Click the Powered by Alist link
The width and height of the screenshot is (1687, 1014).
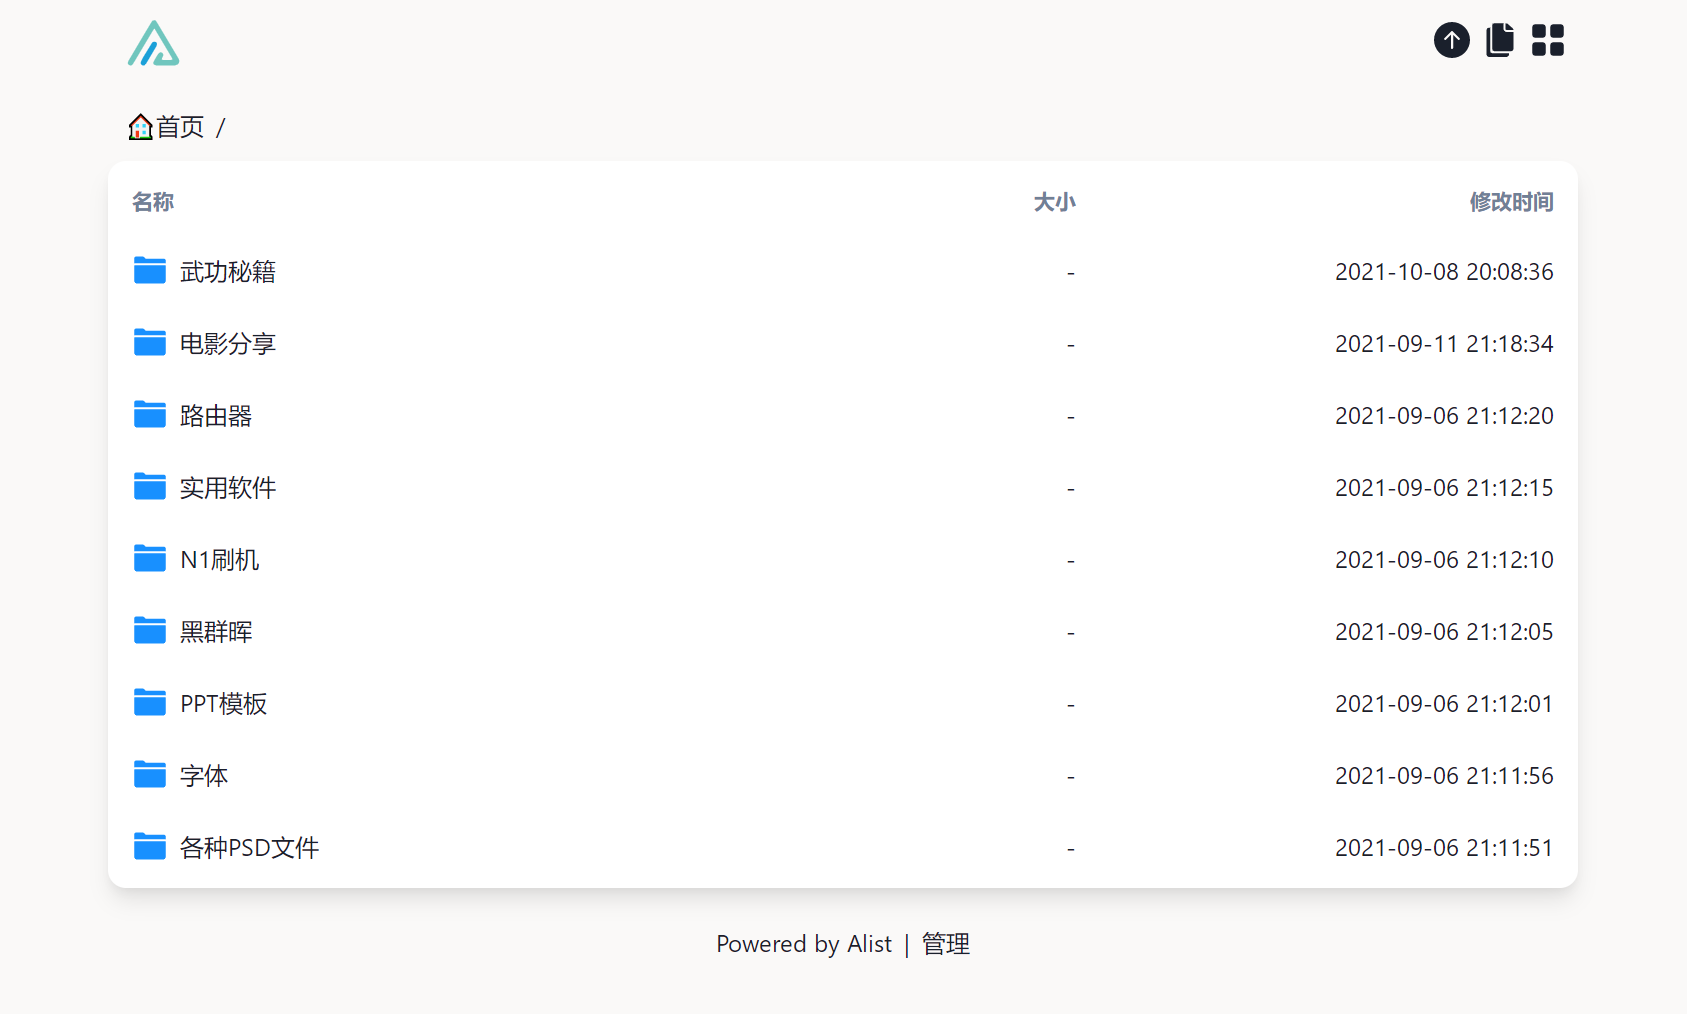pos(803,944)
